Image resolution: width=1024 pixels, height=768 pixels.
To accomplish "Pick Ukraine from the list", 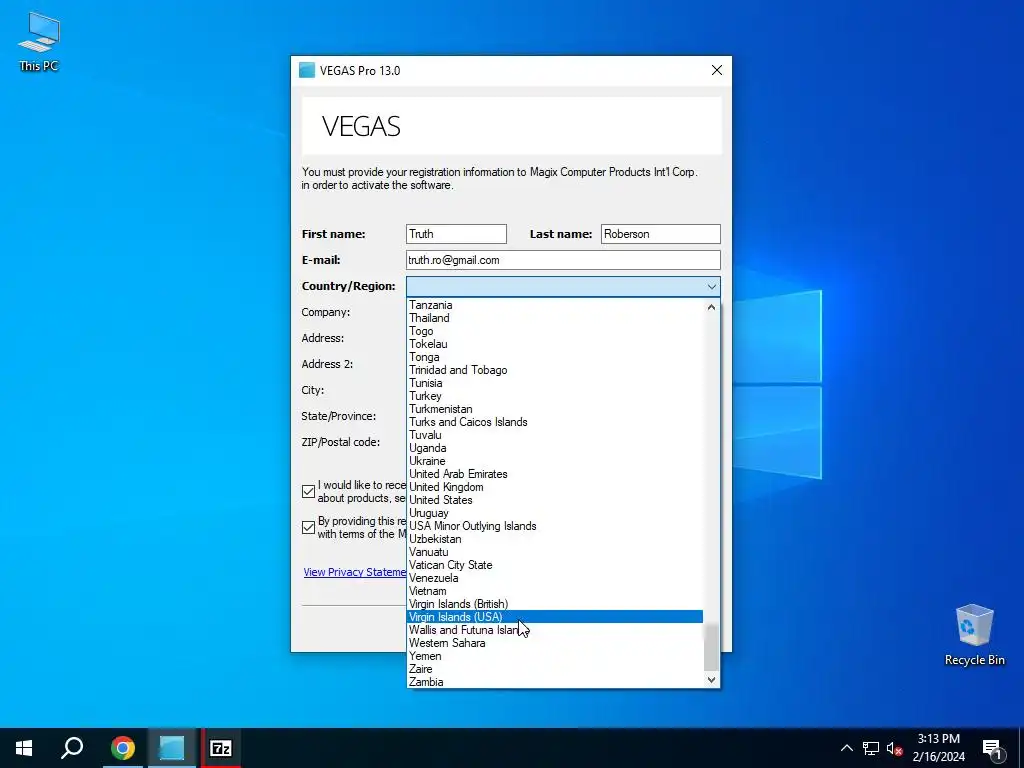I will coord(555,461).
